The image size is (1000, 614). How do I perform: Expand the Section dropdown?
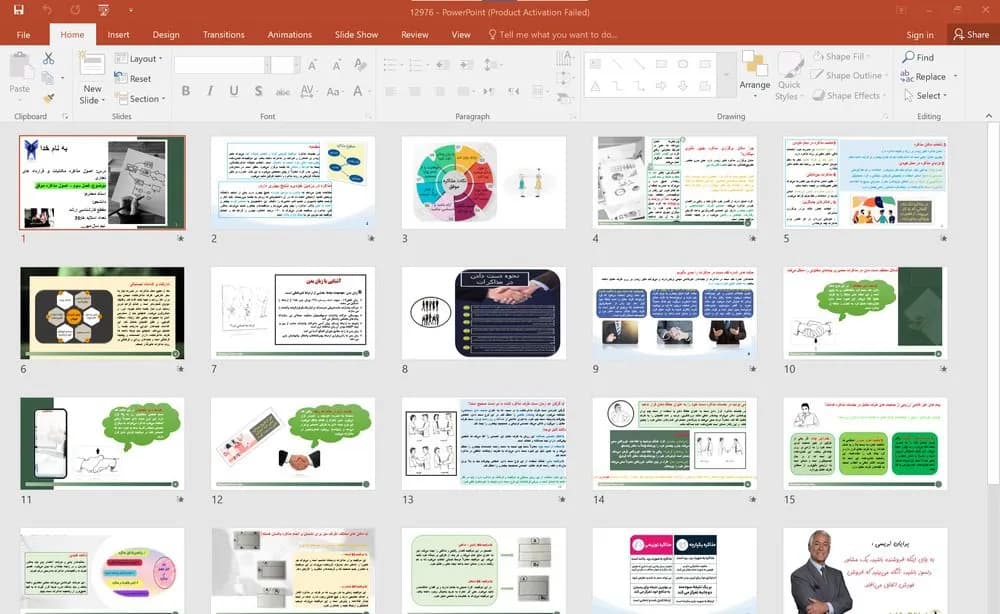point(140,99)
